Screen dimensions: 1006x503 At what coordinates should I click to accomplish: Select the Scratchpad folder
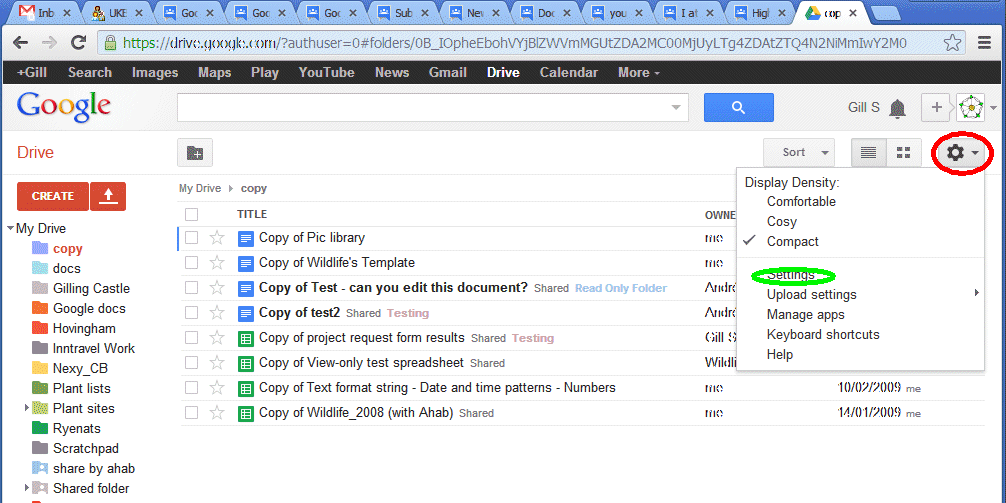point(86,448)
